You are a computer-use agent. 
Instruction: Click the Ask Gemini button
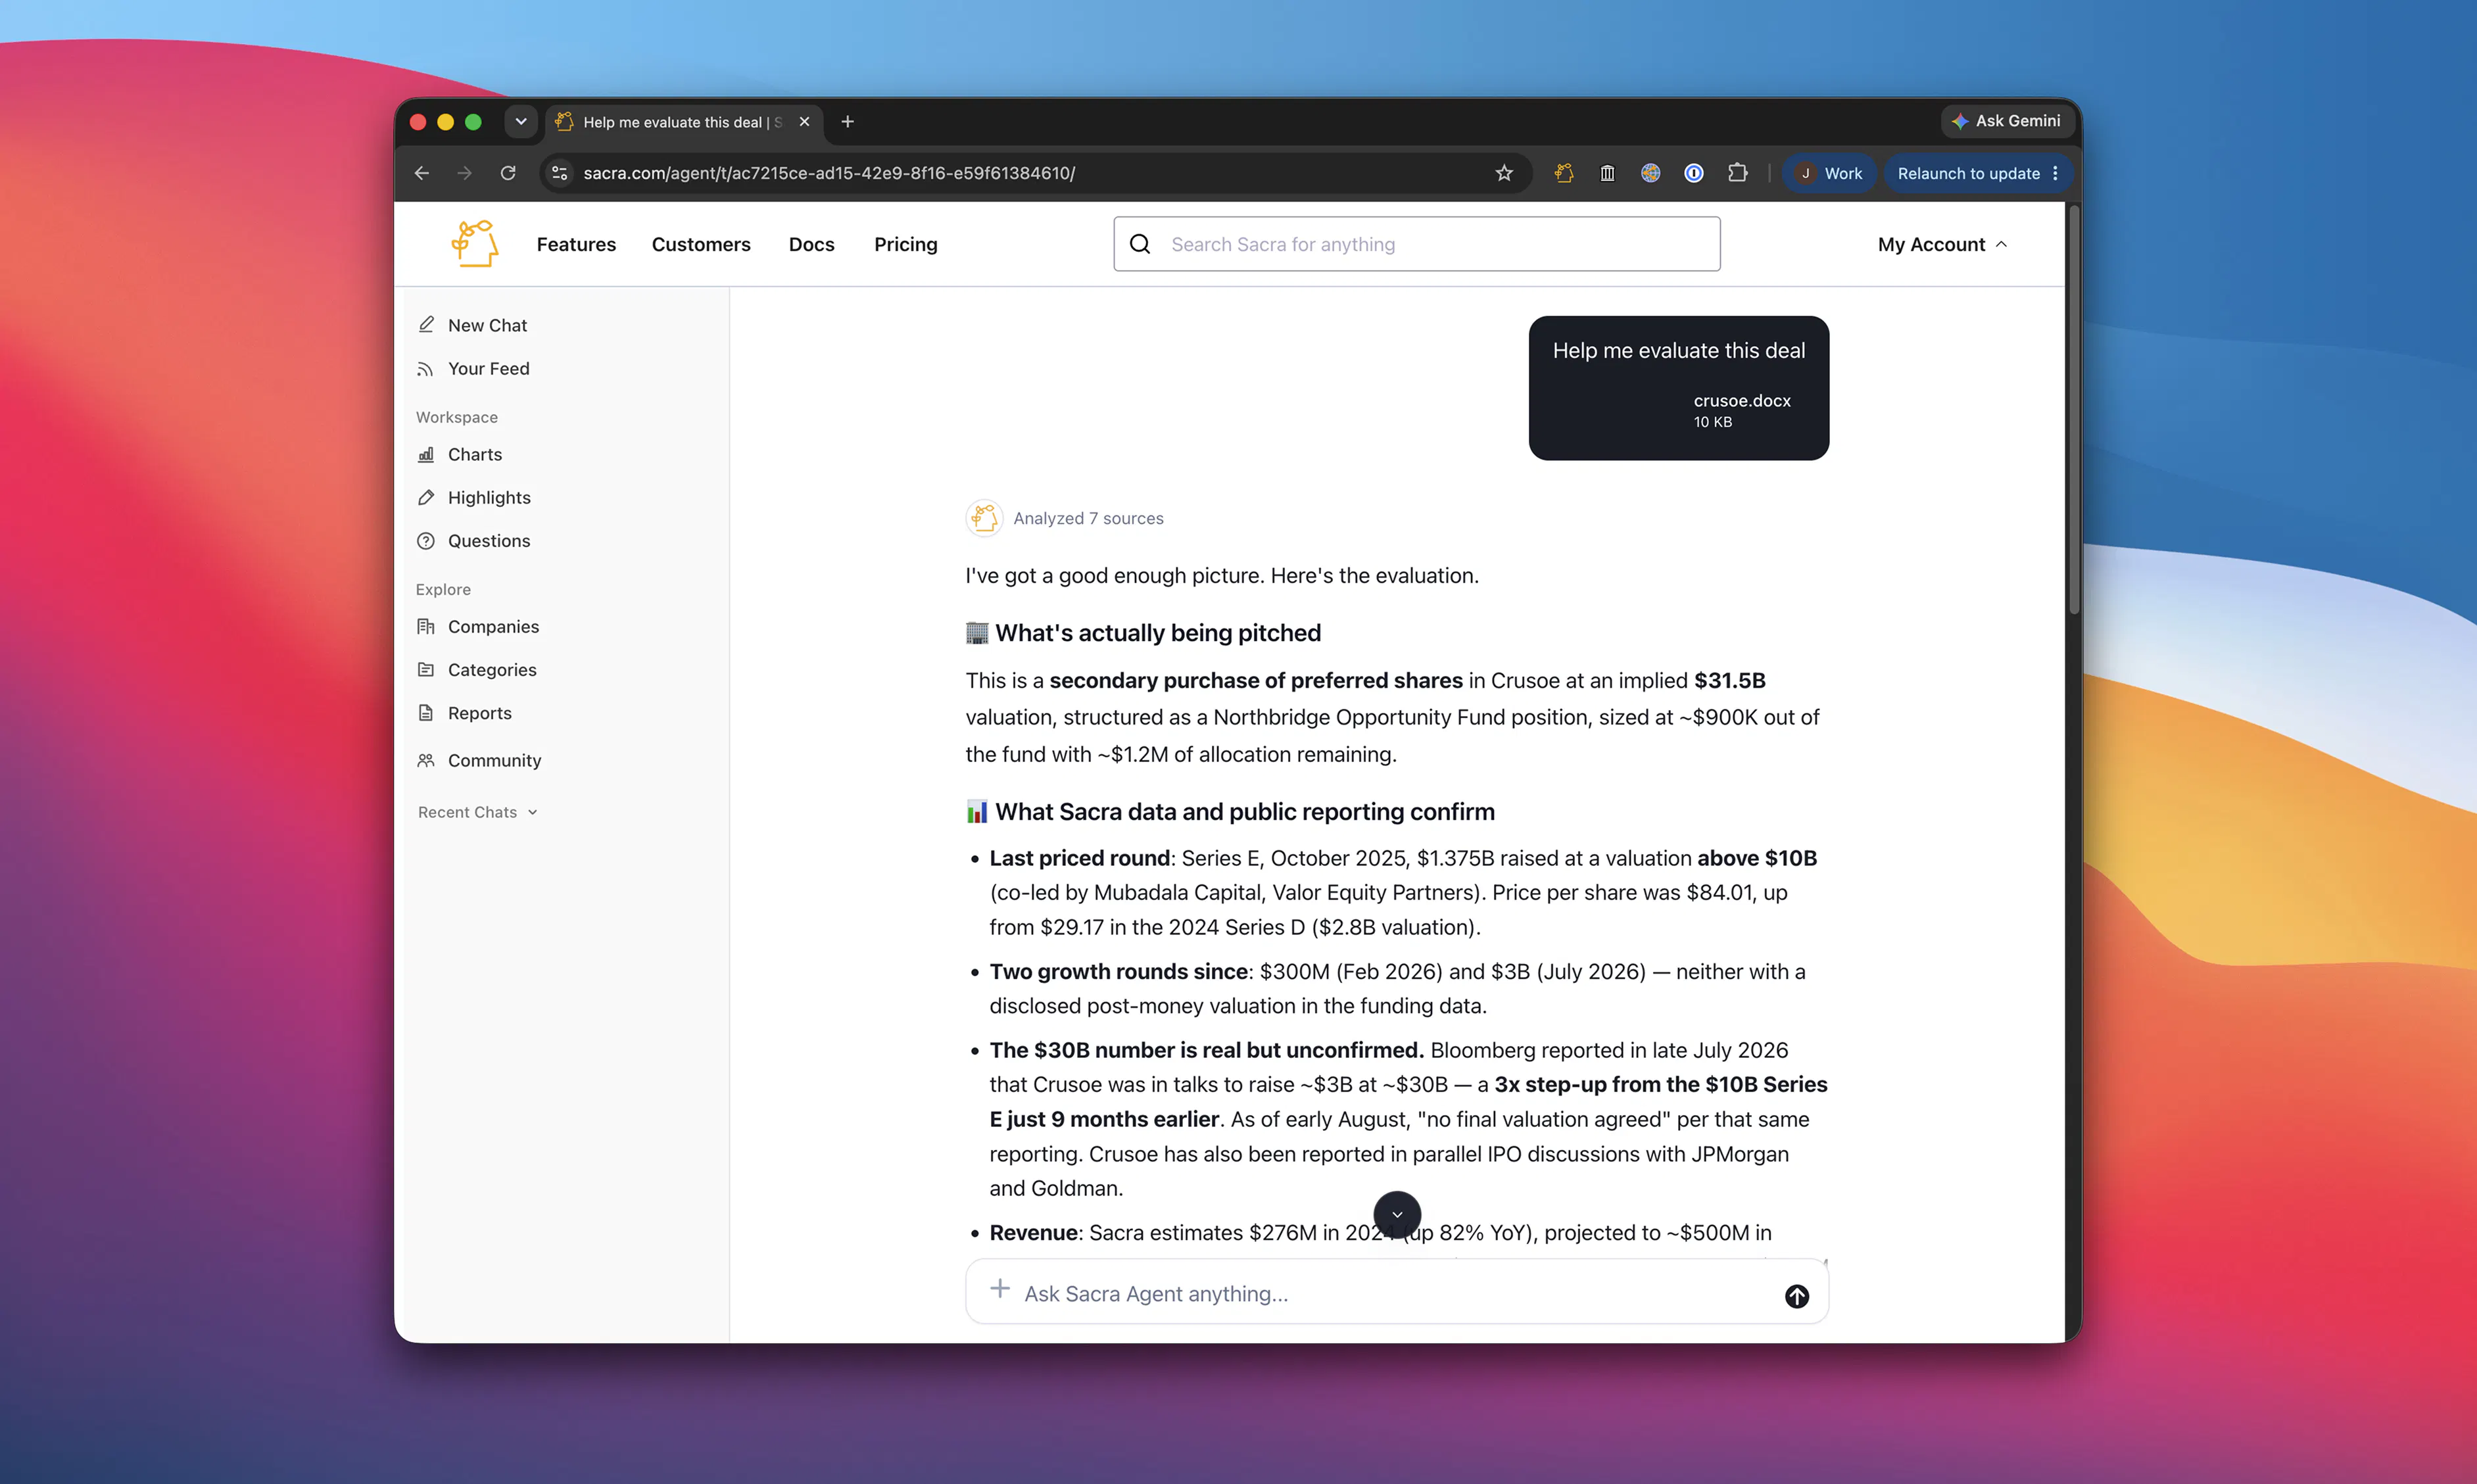[x=2007, y=121]
